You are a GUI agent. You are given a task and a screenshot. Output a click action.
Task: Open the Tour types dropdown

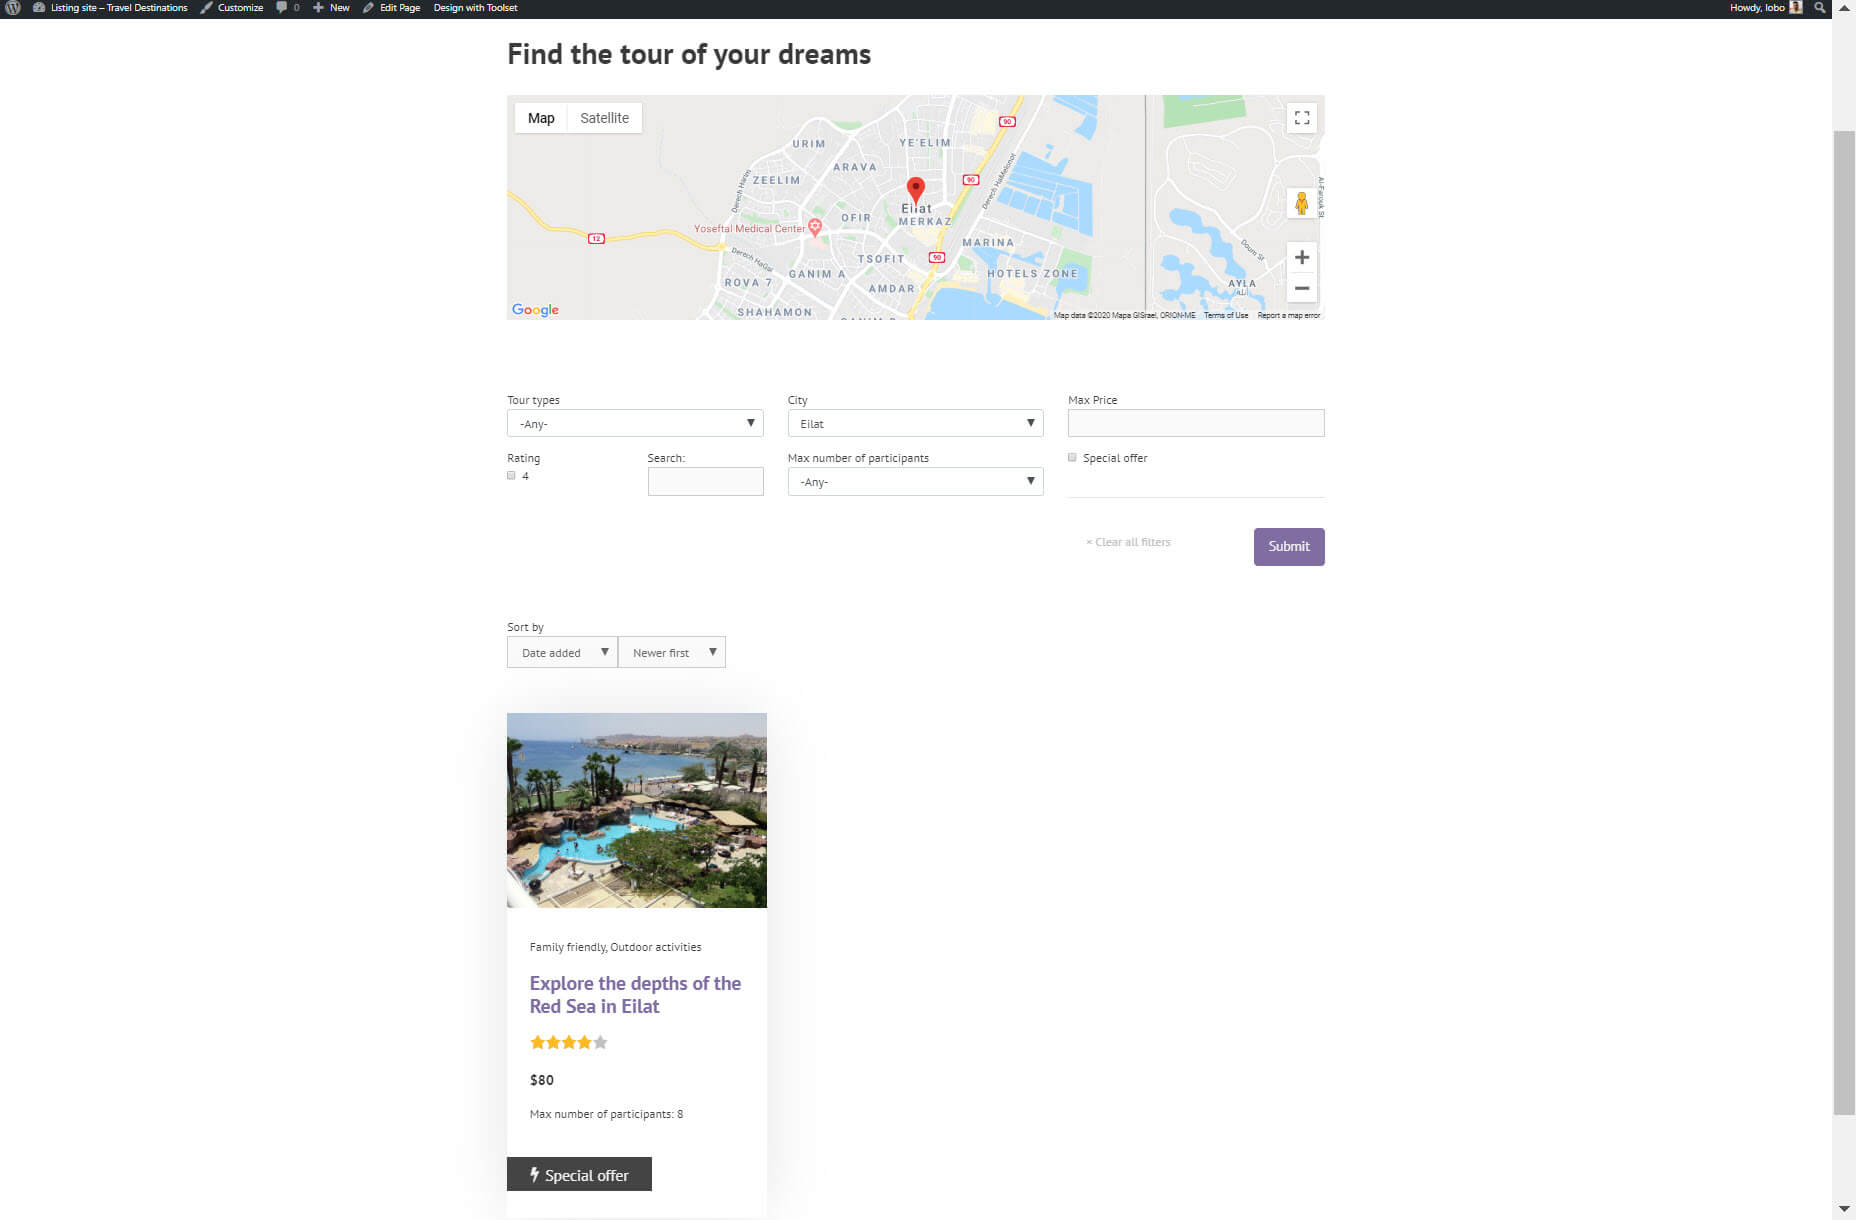coord(635,423)
